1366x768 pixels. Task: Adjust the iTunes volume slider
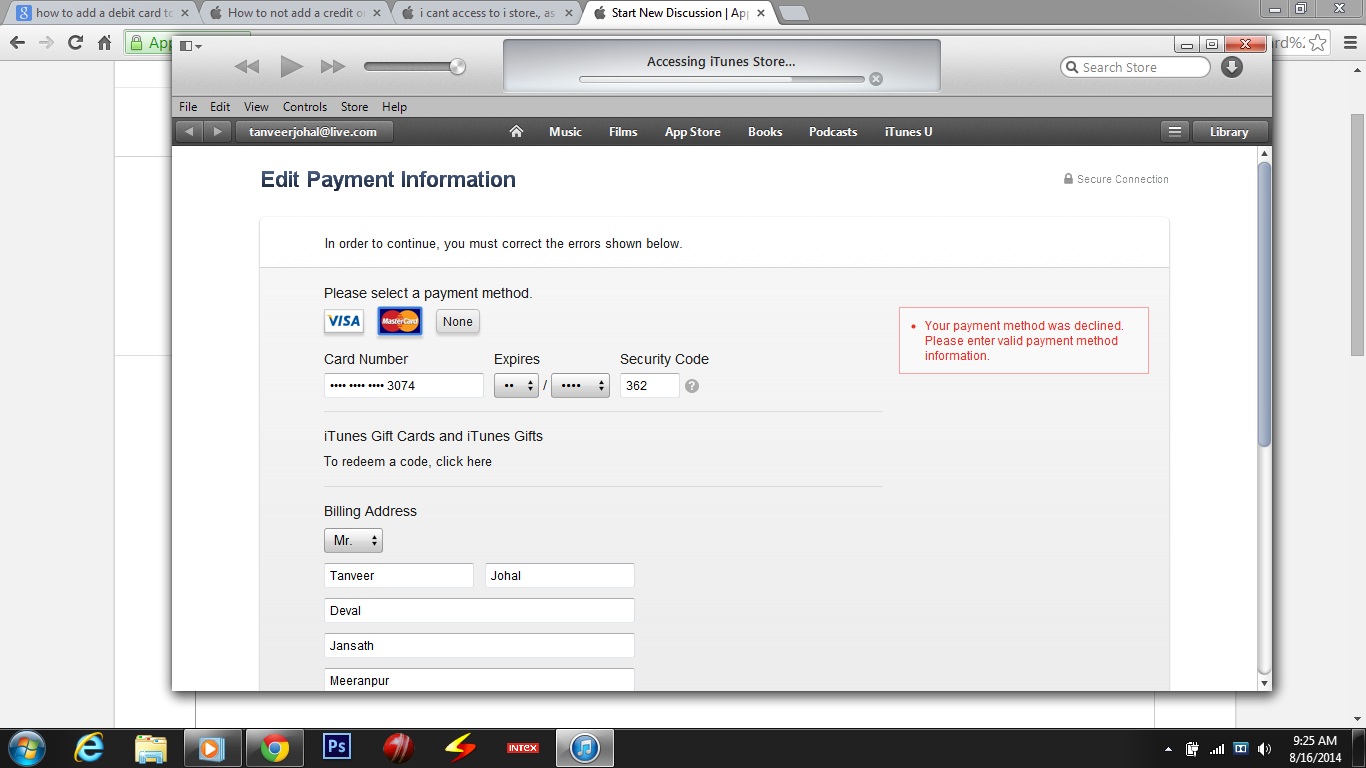414,67
